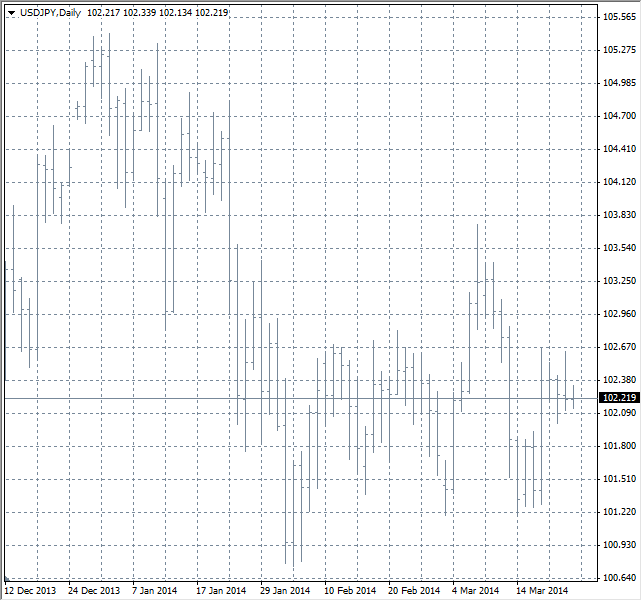Click the current price label 102.219

(620, 398)
